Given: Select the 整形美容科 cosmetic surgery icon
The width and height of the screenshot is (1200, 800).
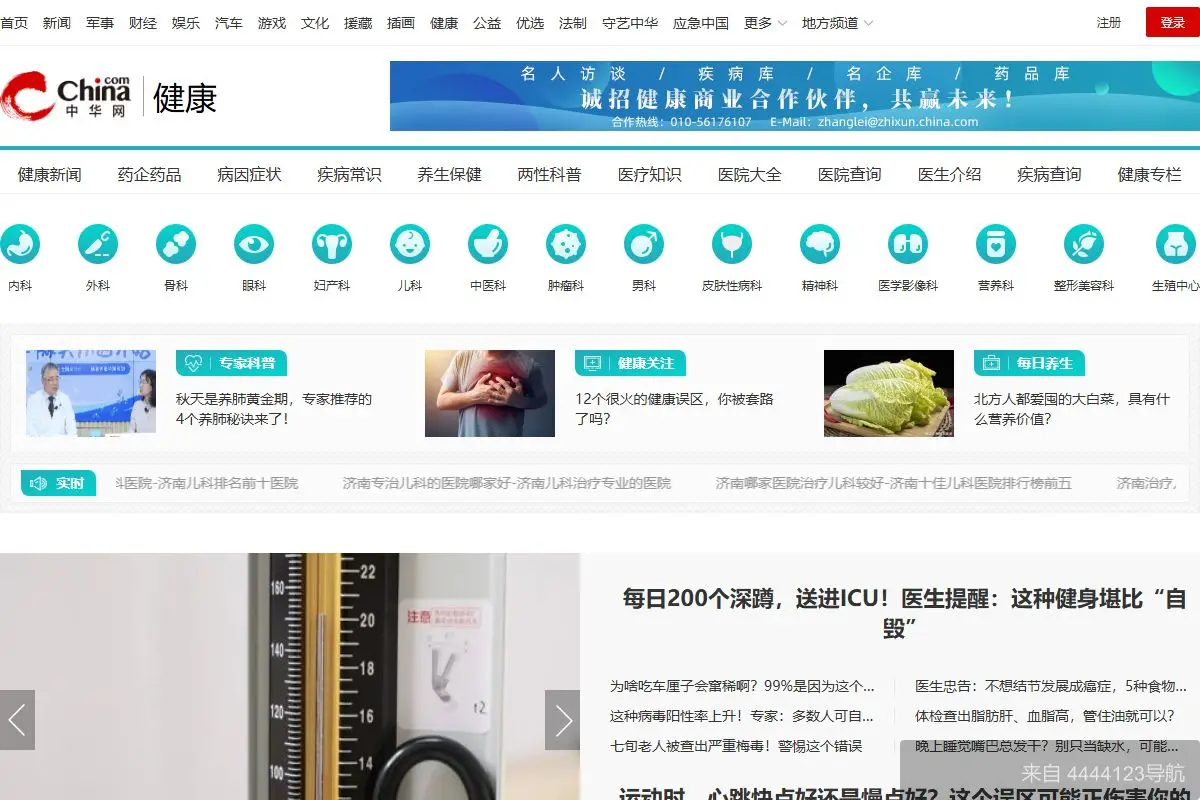Looking at the screenshot, I should pos(1084,242).
